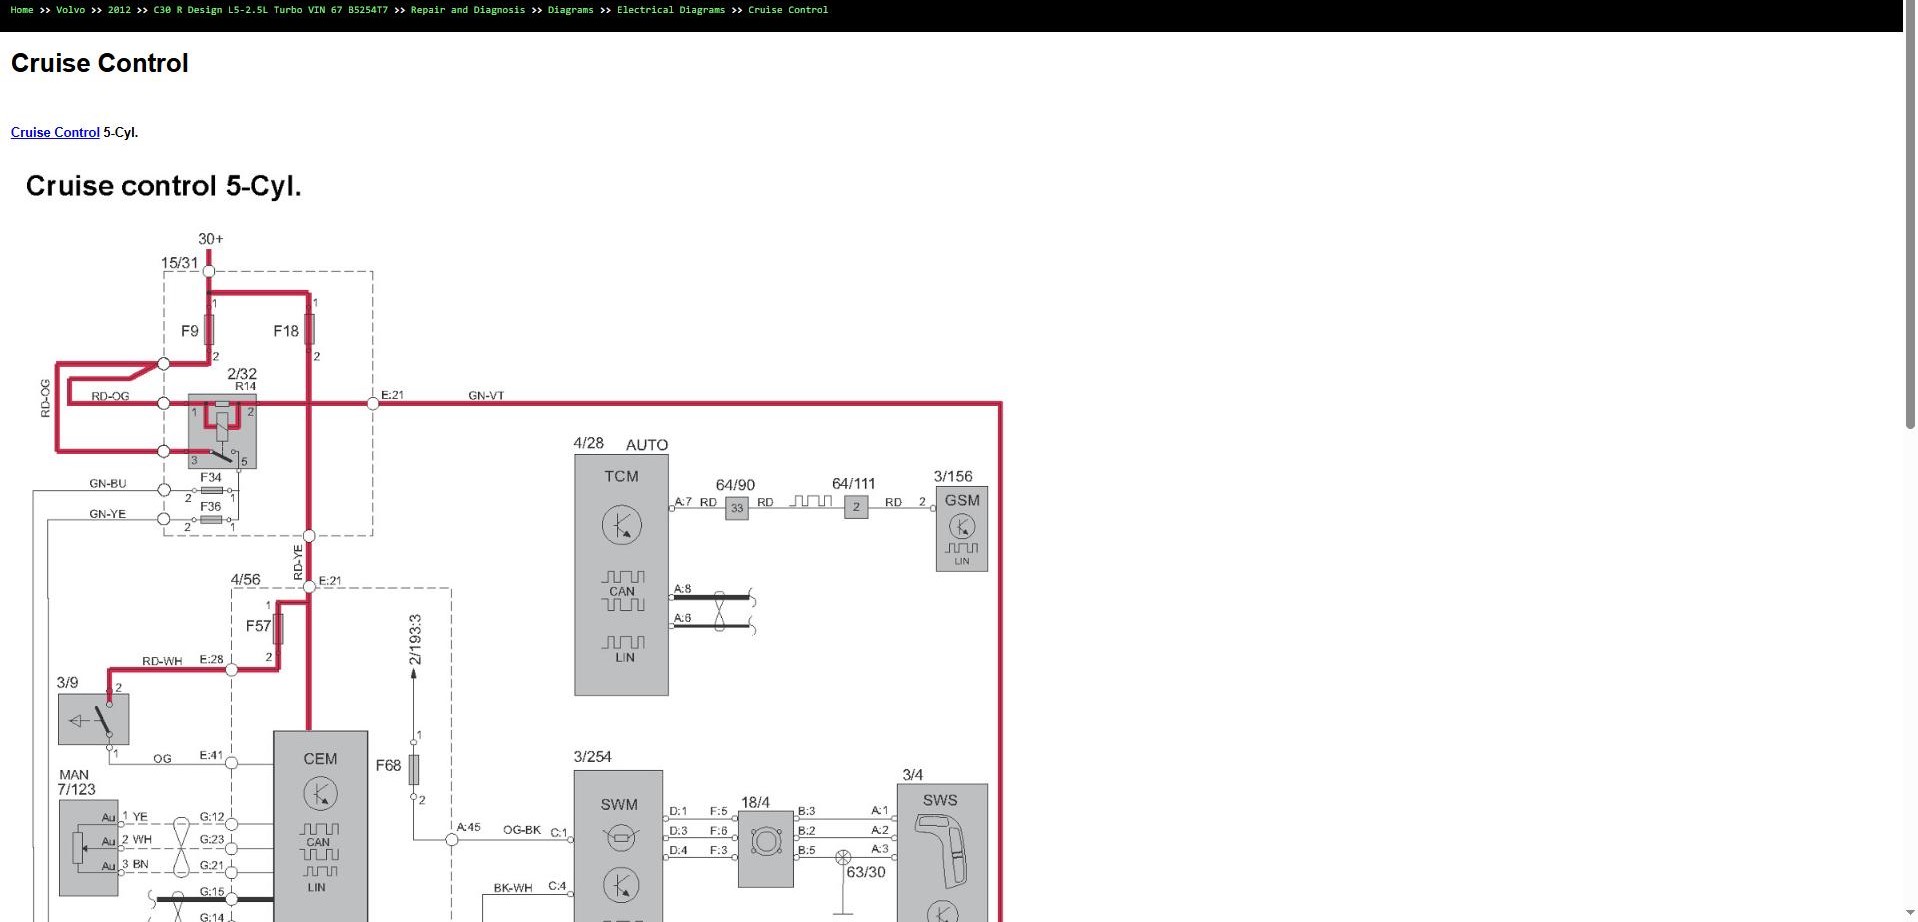Screen dimensions: 1918x922
Task: Click the F9 fuse label
Action: coord(189,331)
